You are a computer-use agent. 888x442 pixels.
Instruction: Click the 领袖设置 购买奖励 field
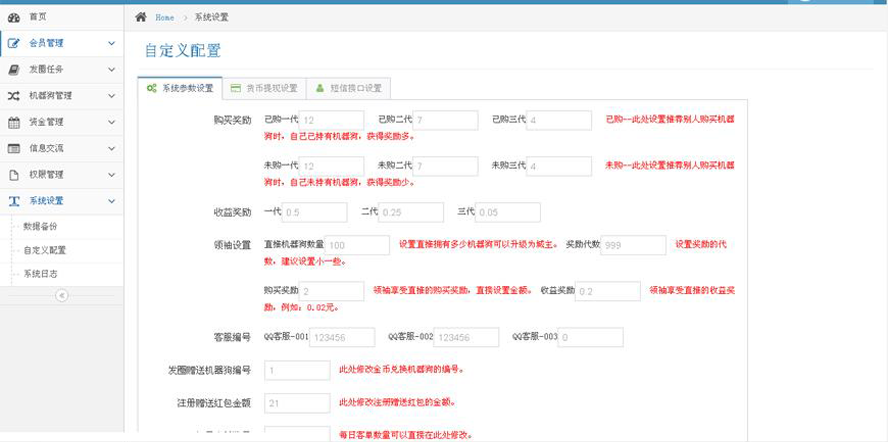[x=331, y=291]
